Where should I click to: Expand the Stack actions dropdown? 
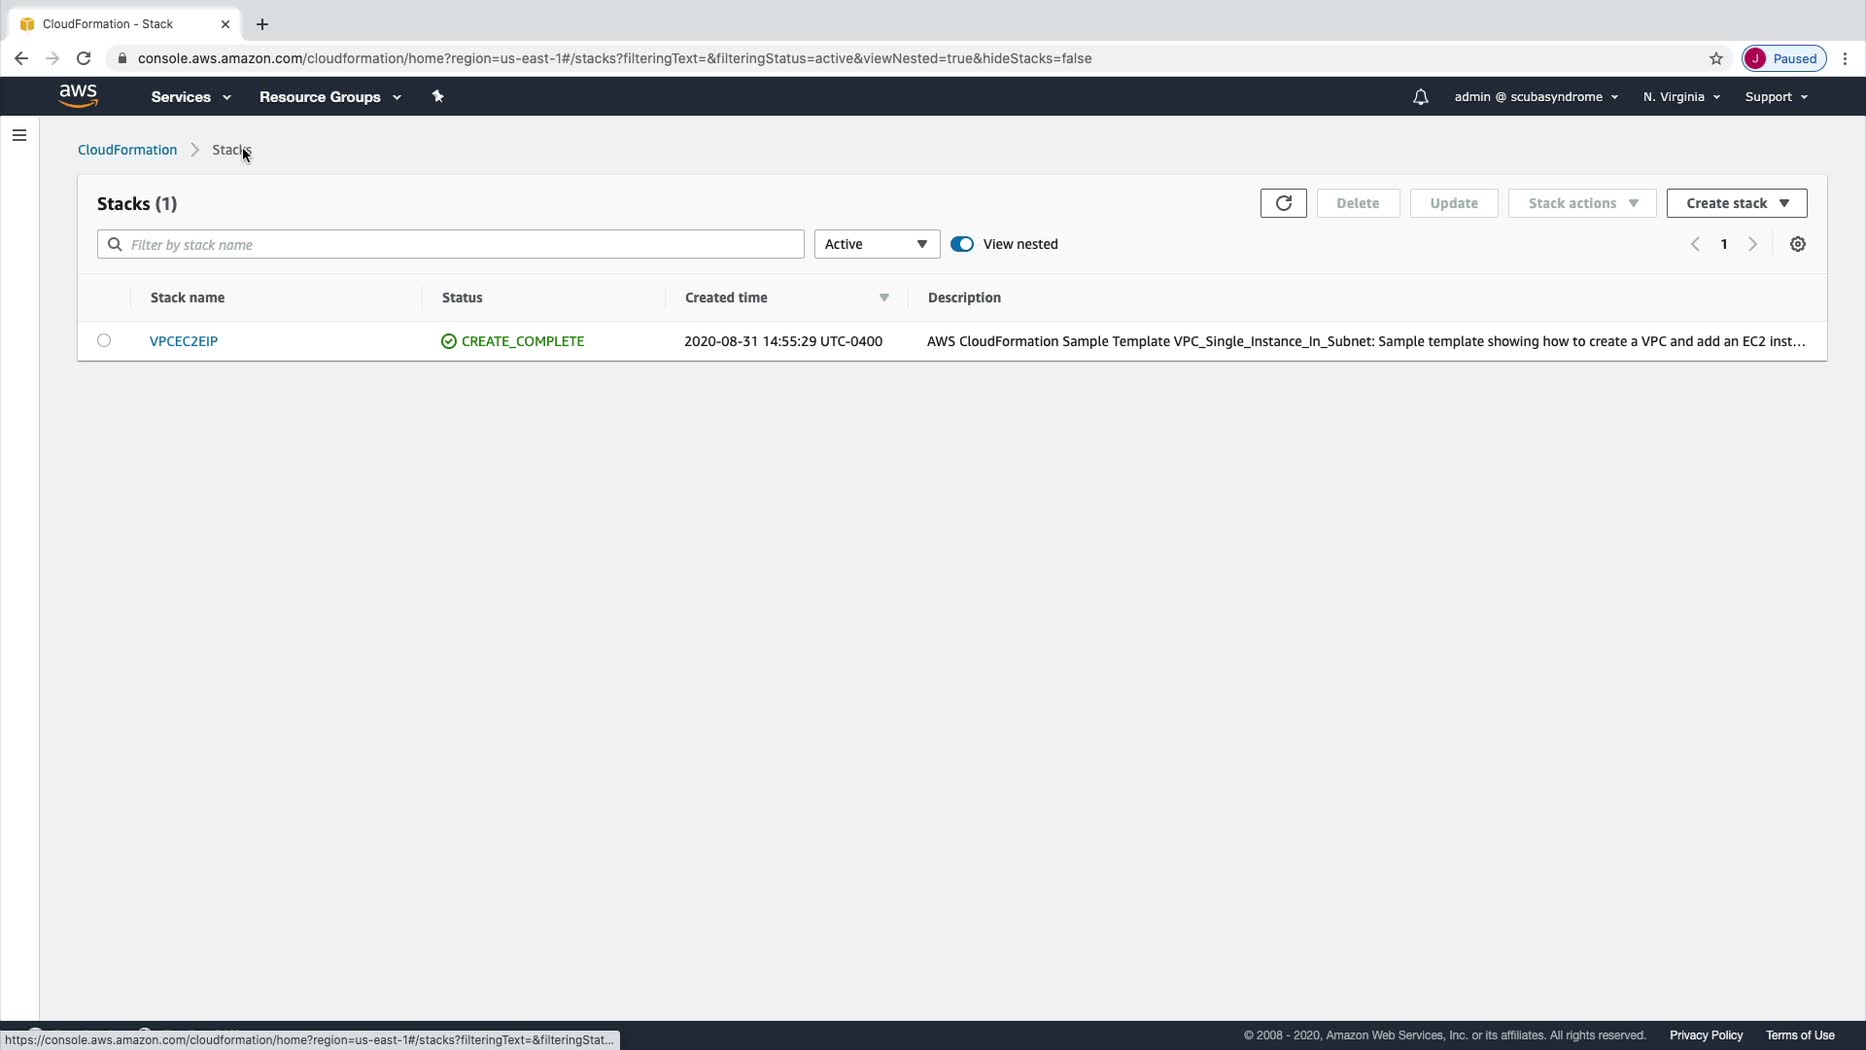[x=1582, y=203]
